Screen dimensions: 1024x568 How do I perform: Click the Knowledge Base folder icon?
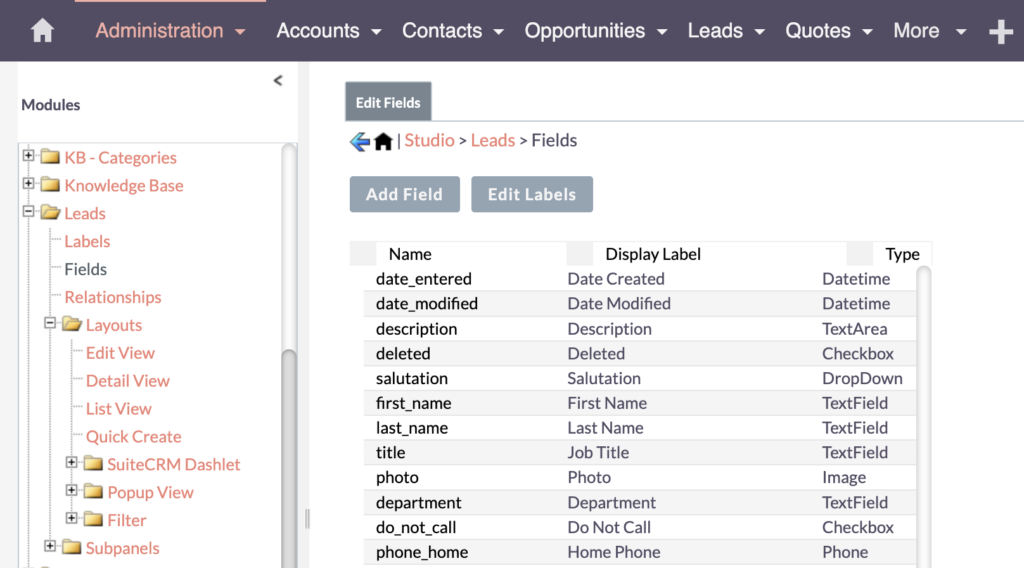click(x=50, y=185)
